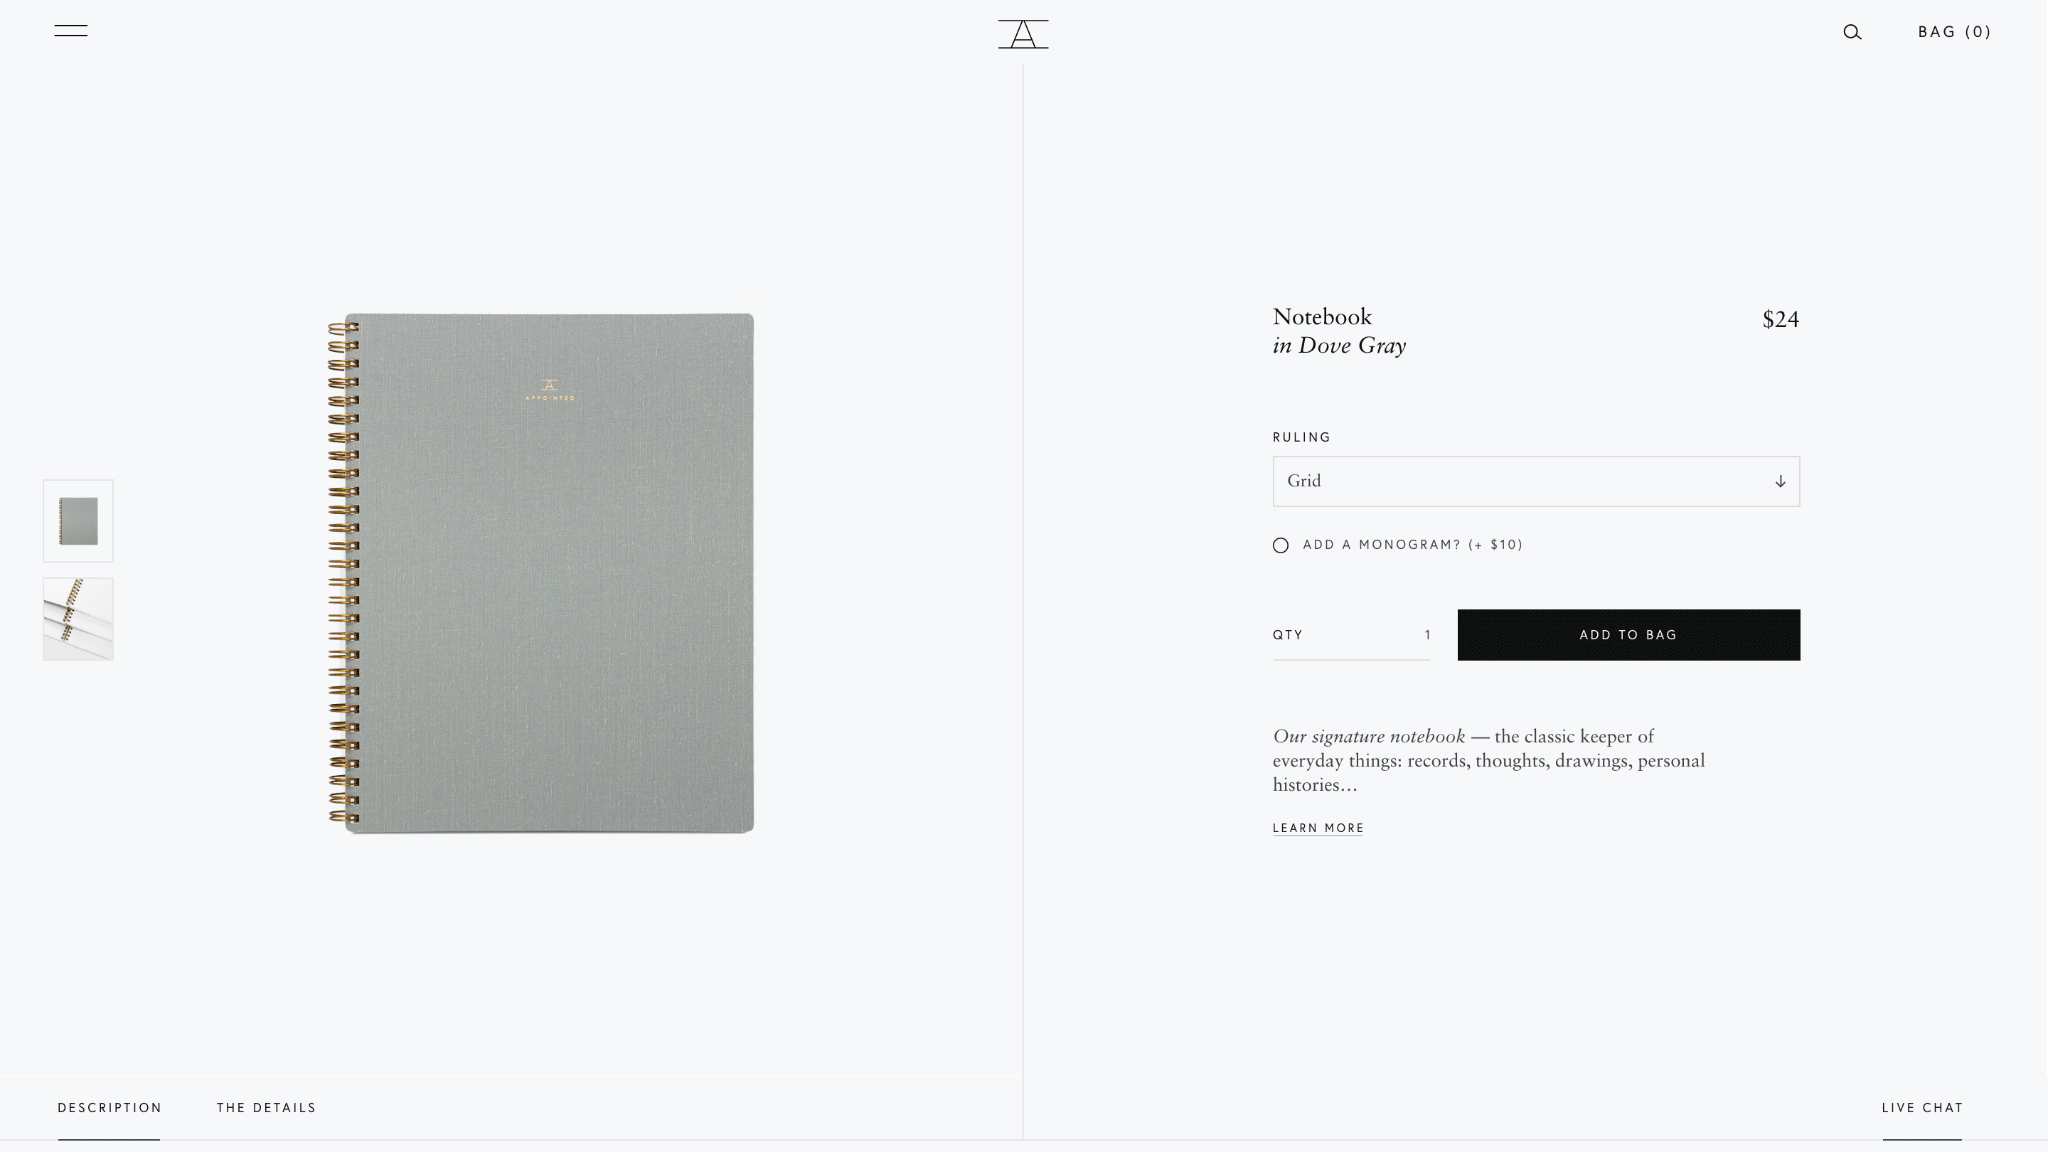The image size is (2048, 1152).
Task: Follow the Learn More link
Action: click(x=1318, y=828)
